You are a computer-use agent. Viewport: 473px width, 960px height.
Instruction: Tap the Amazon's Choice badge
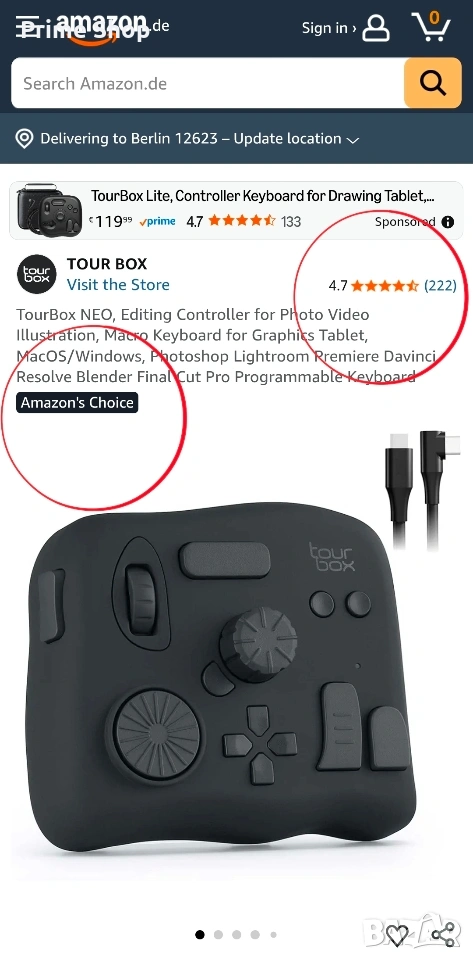(x=77, y=402)
